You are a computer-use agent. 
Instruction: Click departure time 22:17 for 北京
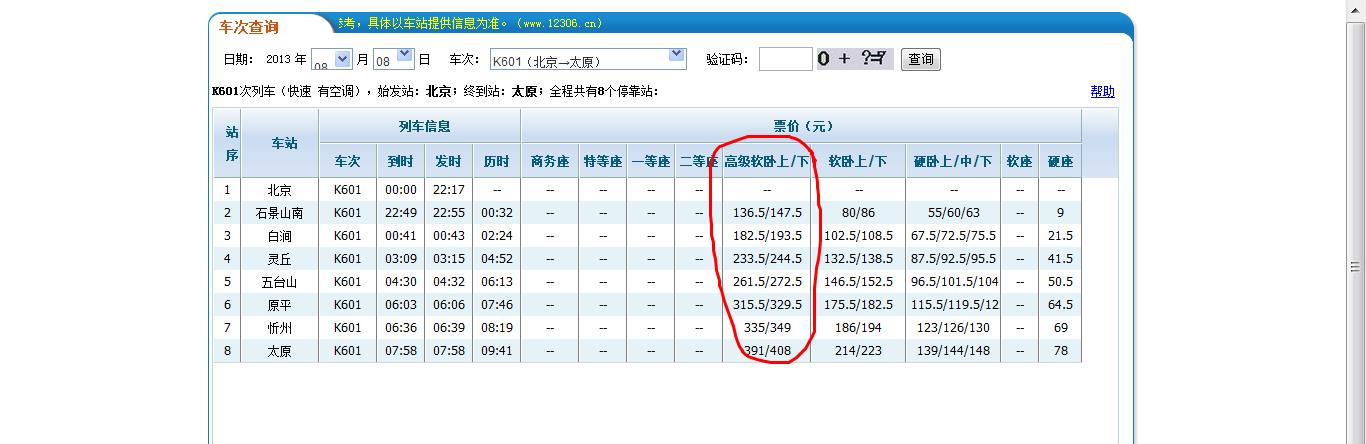pos(448,190)
